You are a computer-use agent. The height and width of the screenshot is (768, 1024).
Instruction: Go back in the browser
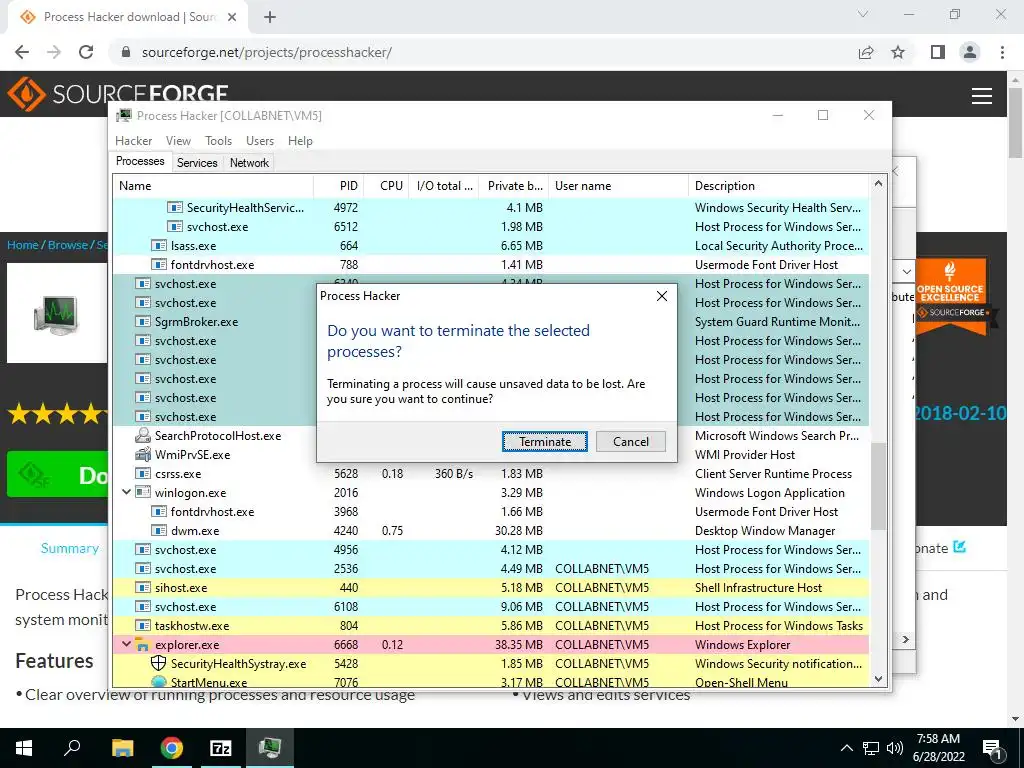click(22, 52)
